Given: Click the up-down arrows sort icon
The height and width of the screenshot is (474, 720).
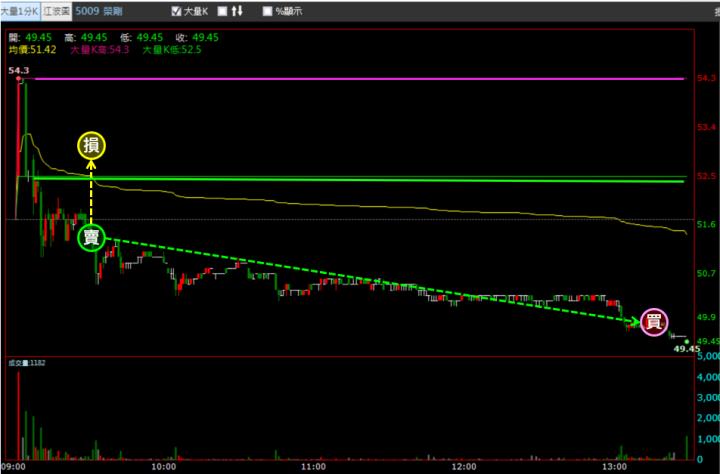Looking at the screenshot, I should [237, 12].
